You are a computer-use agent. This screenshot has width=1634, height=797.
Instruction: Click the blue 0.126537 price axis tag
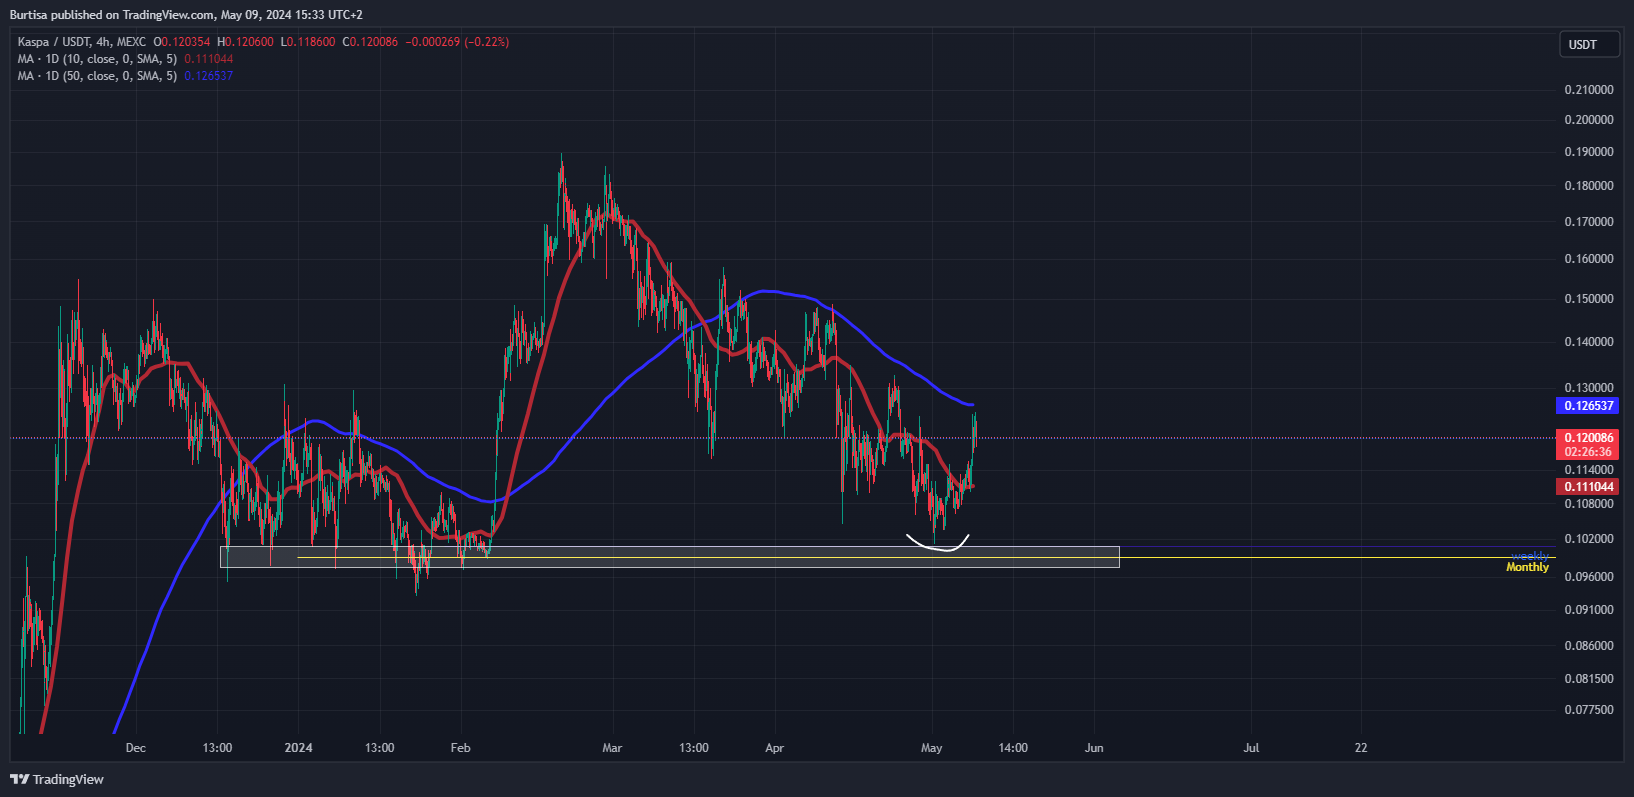coord(1588,406)
